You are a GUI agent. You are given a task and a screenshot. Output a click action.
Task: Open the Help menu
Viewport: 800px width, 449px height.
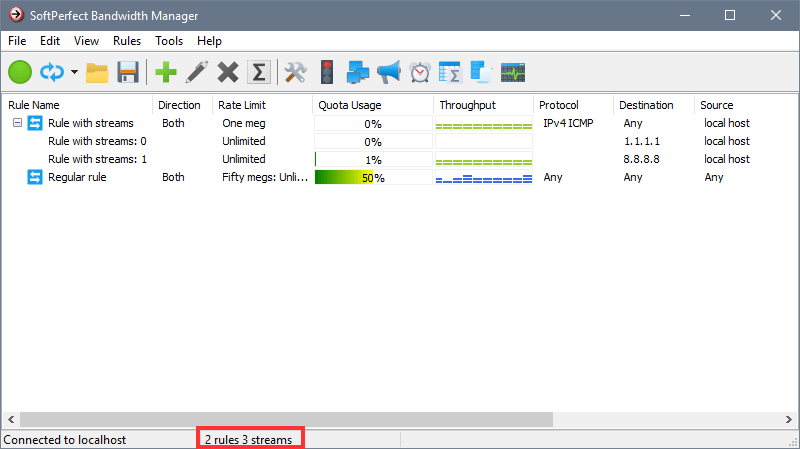click(x=209, y=41)
